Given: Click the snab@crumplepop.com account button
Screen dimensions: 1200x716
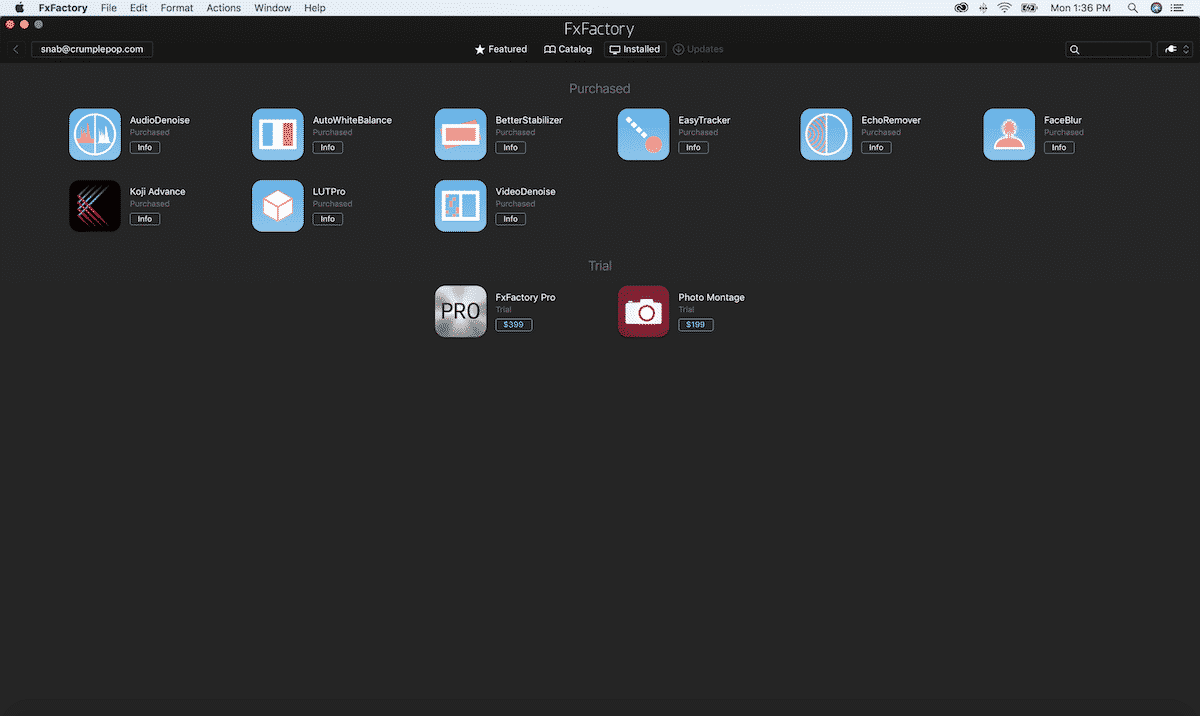Looking at the screenshot, I should tap(92, 49).
